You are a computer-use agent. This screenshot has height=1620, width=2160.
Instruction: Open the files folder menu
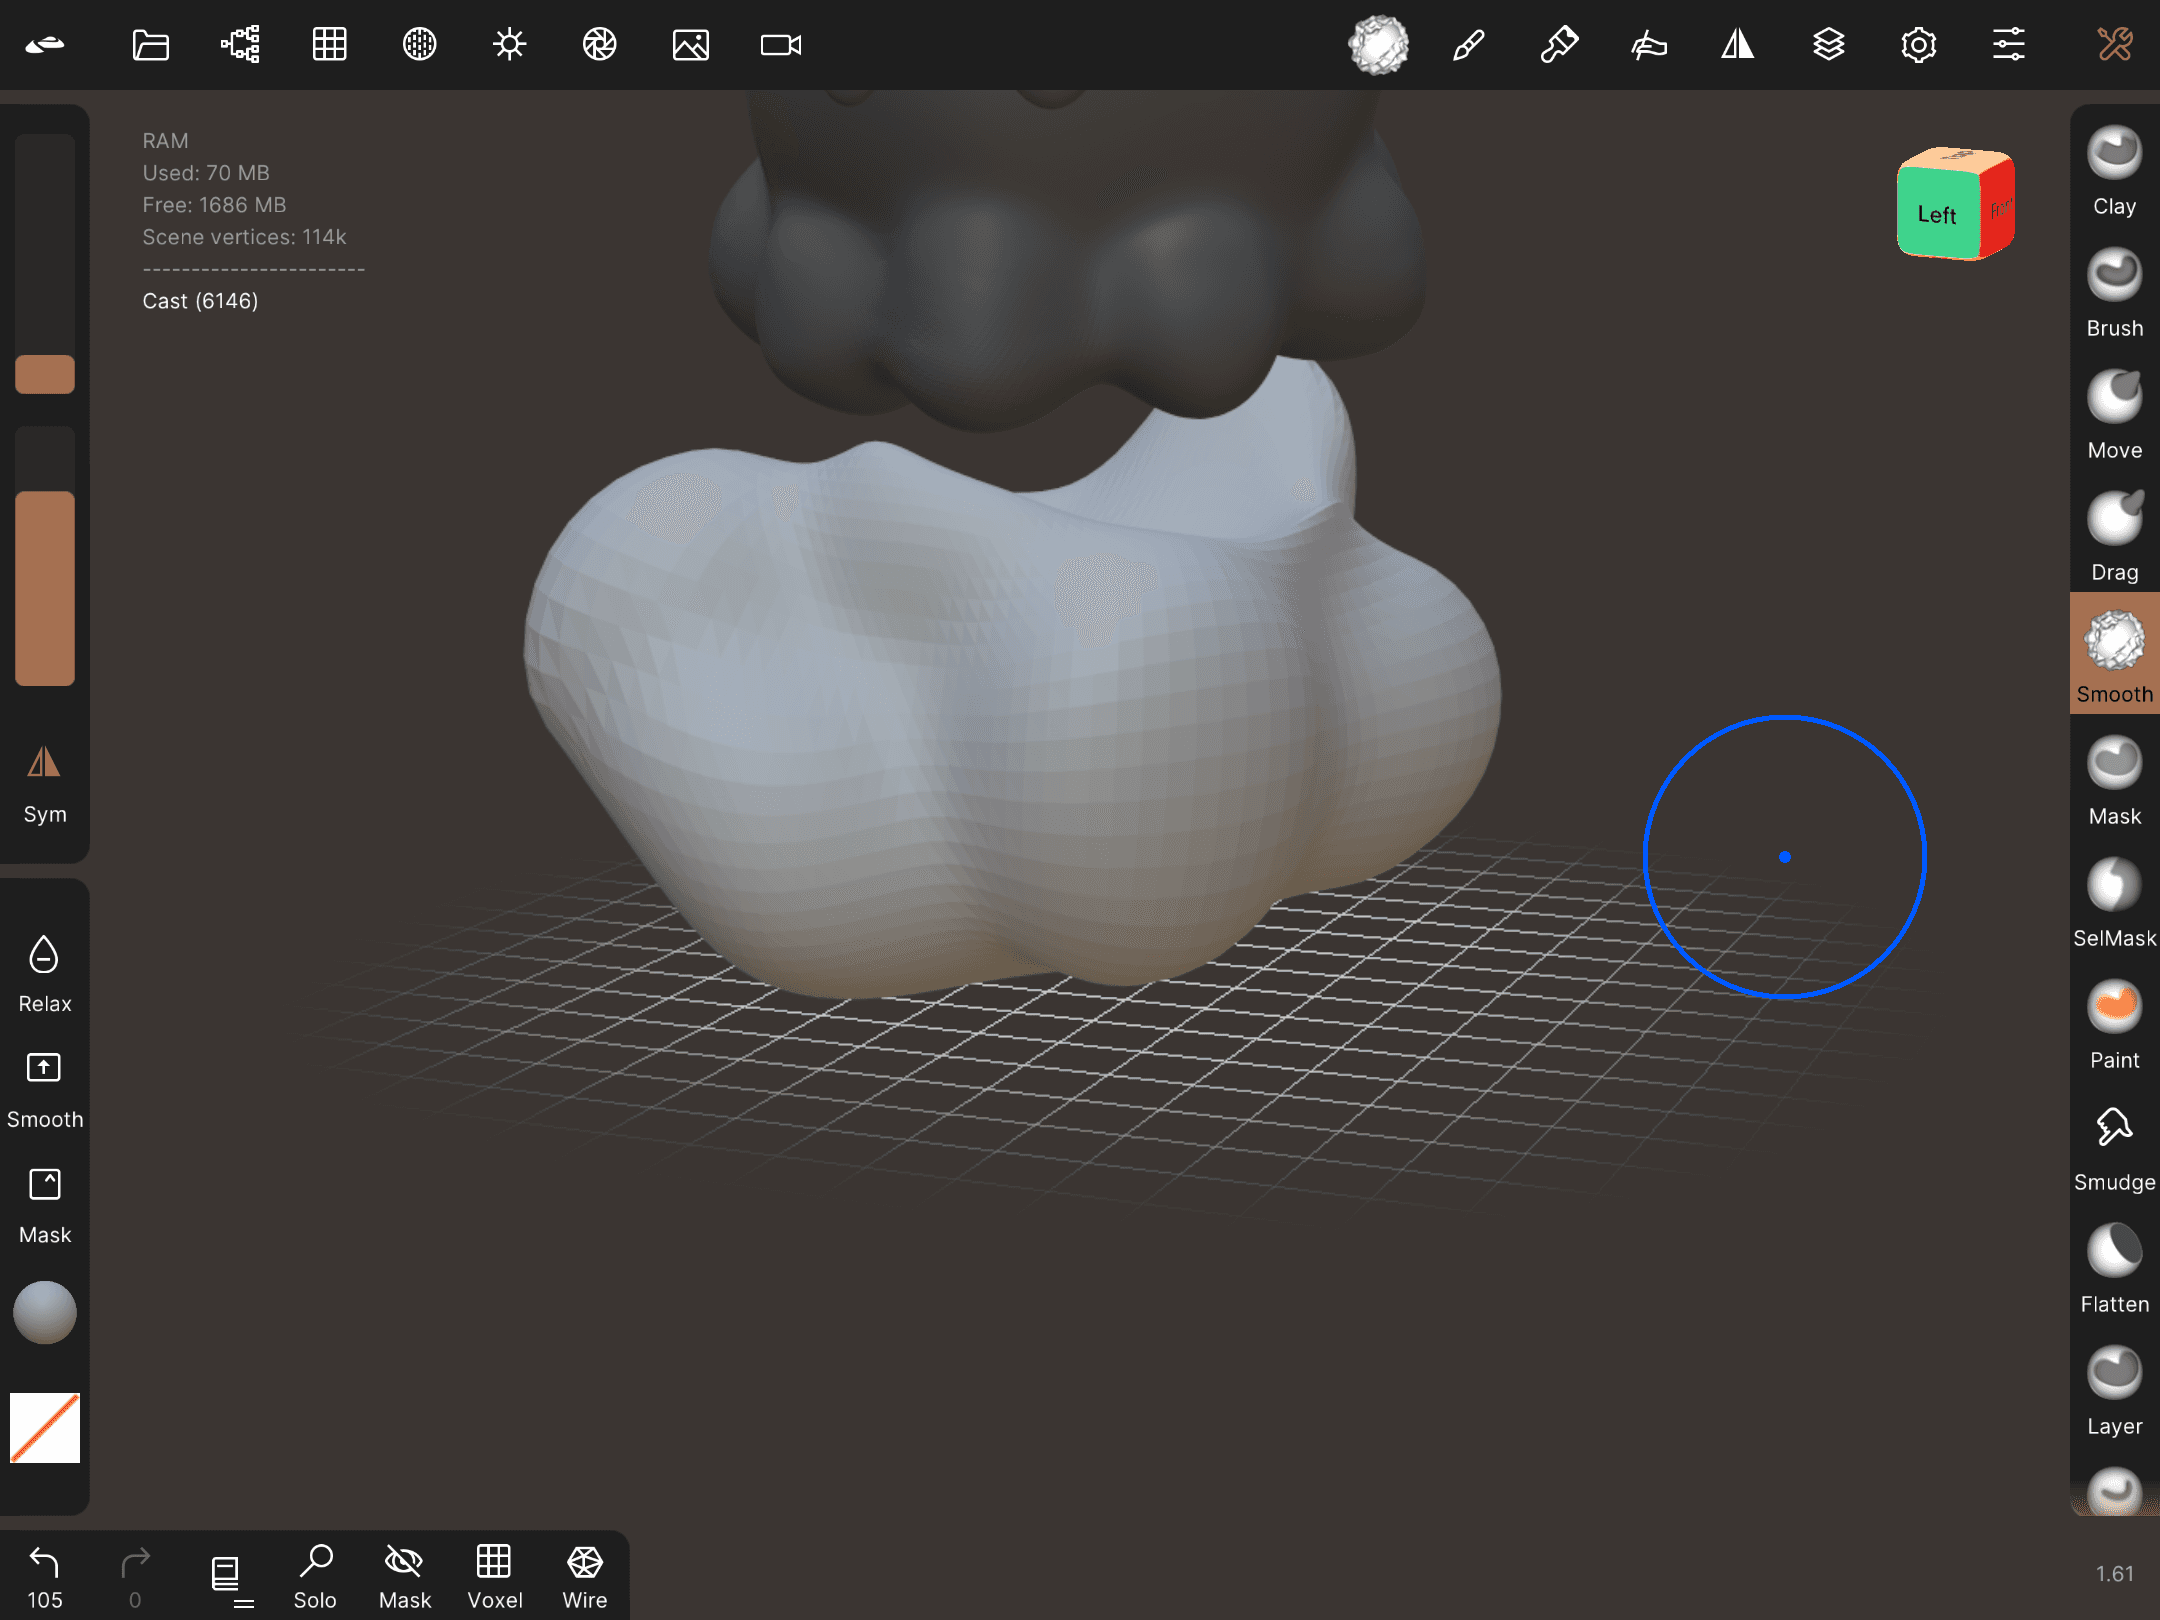point(150,45)
